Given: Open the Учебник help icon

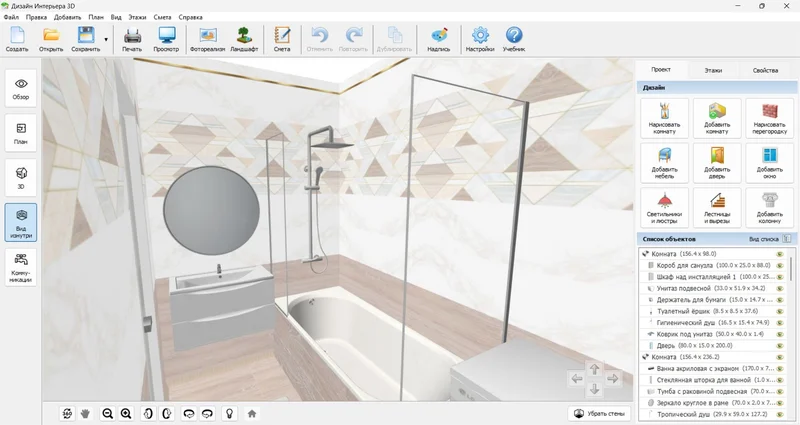Looking at the screenshot, I should tap(514, 40).
